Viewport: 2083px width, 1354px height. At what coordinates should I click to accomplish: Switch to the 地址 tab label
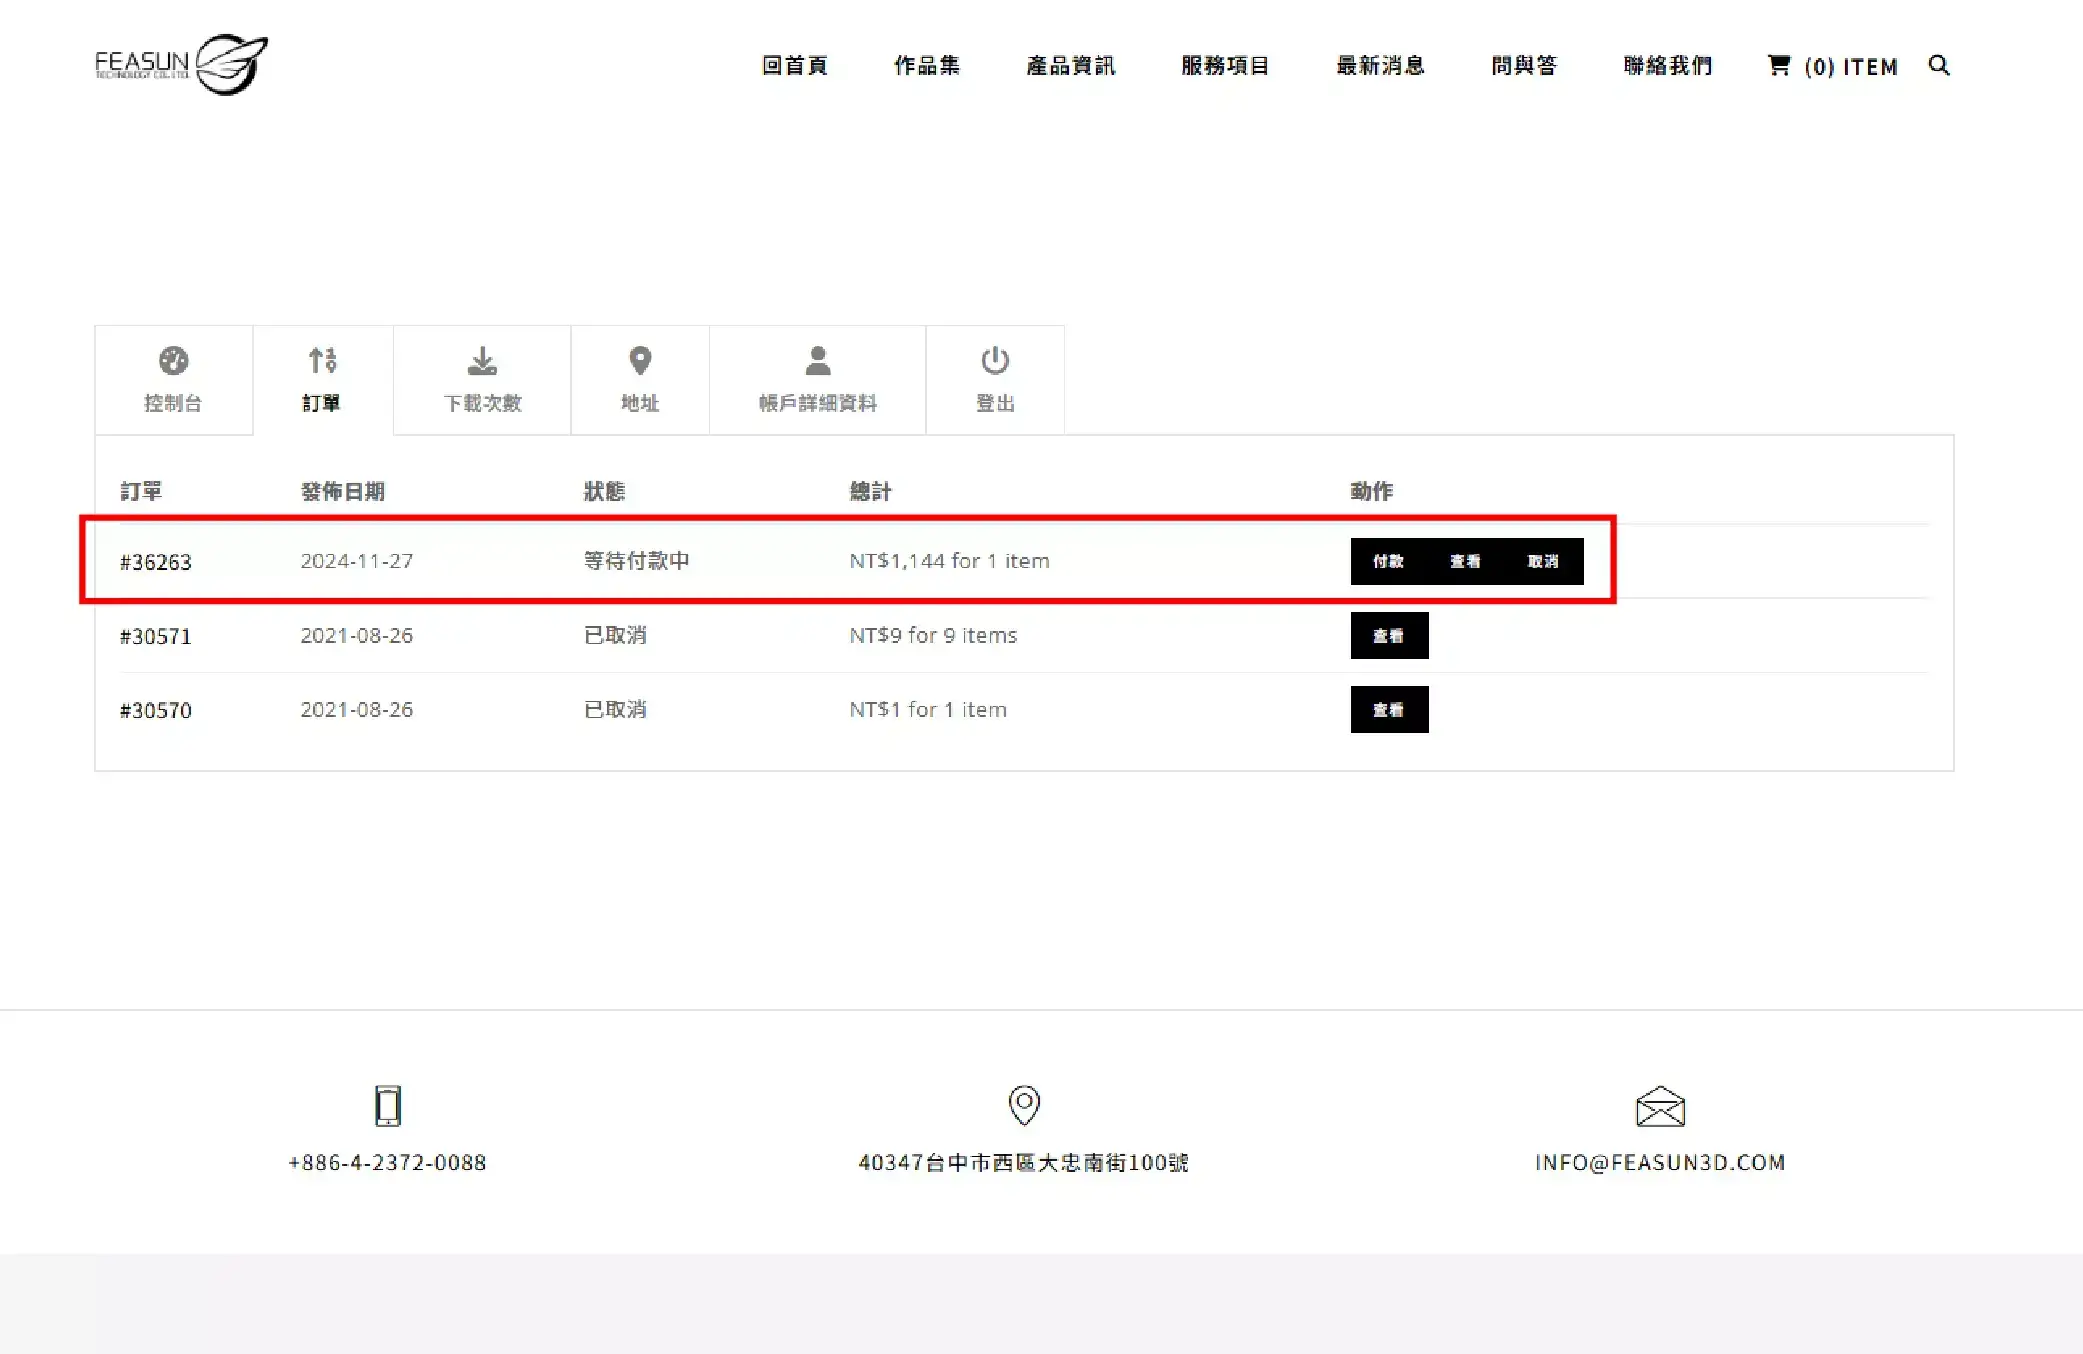click(x=640, y=403)
